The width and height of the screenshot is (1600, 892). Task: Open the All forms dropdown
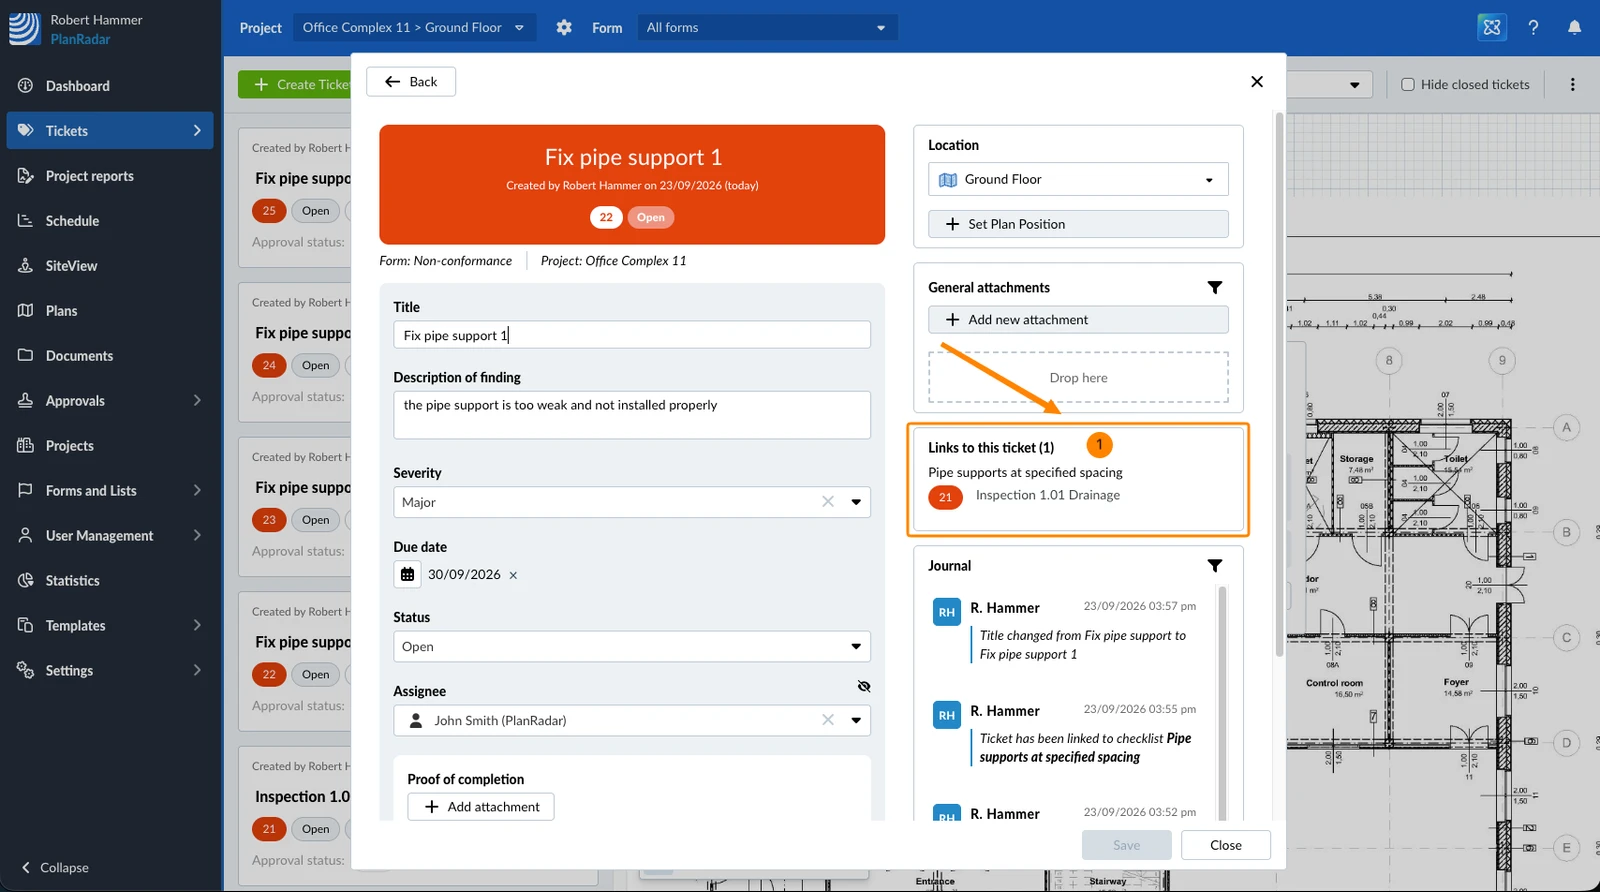767,28
